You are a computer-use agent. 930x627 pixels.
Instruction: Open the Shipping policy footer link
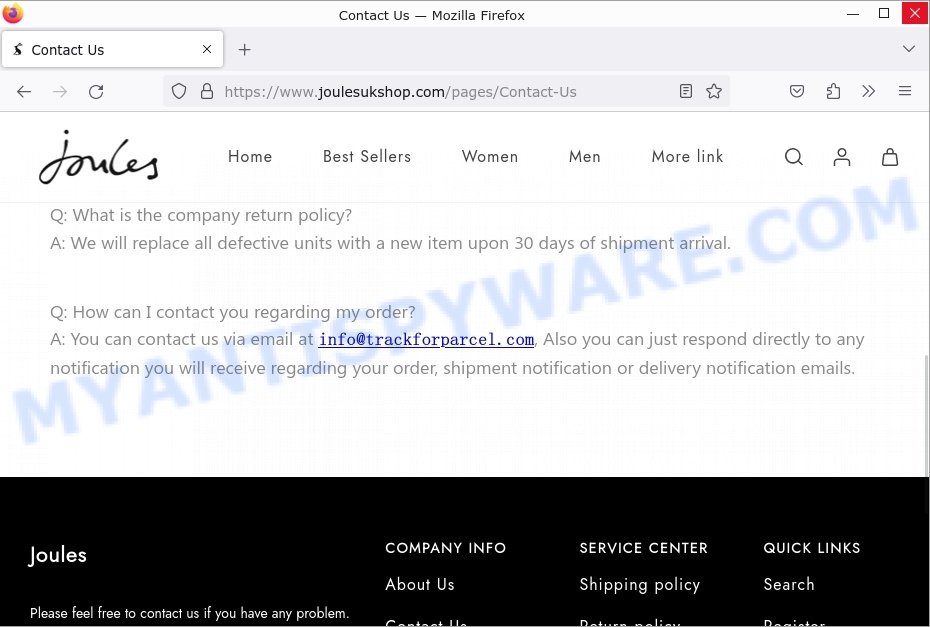[x=639, y=585]
